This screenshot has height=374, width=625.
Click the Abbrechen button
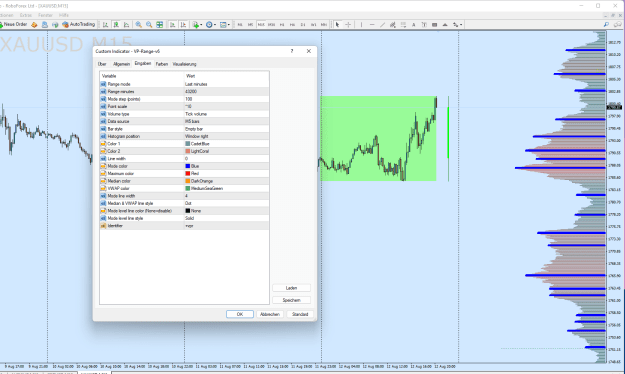tap(270, 314)
